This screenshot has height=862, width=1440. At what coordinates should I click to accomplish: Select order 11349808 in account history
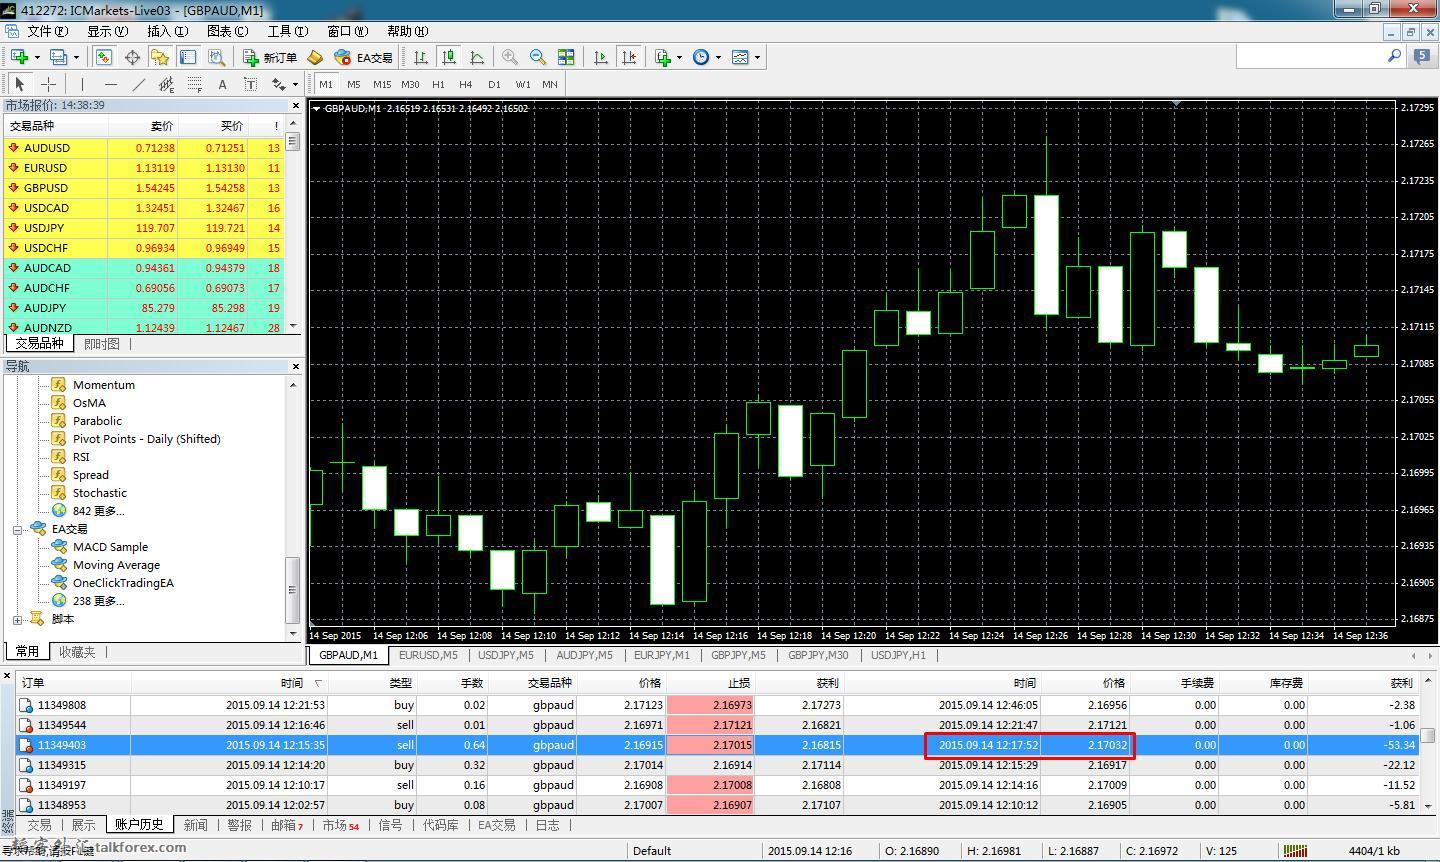(x=718, y=705)
